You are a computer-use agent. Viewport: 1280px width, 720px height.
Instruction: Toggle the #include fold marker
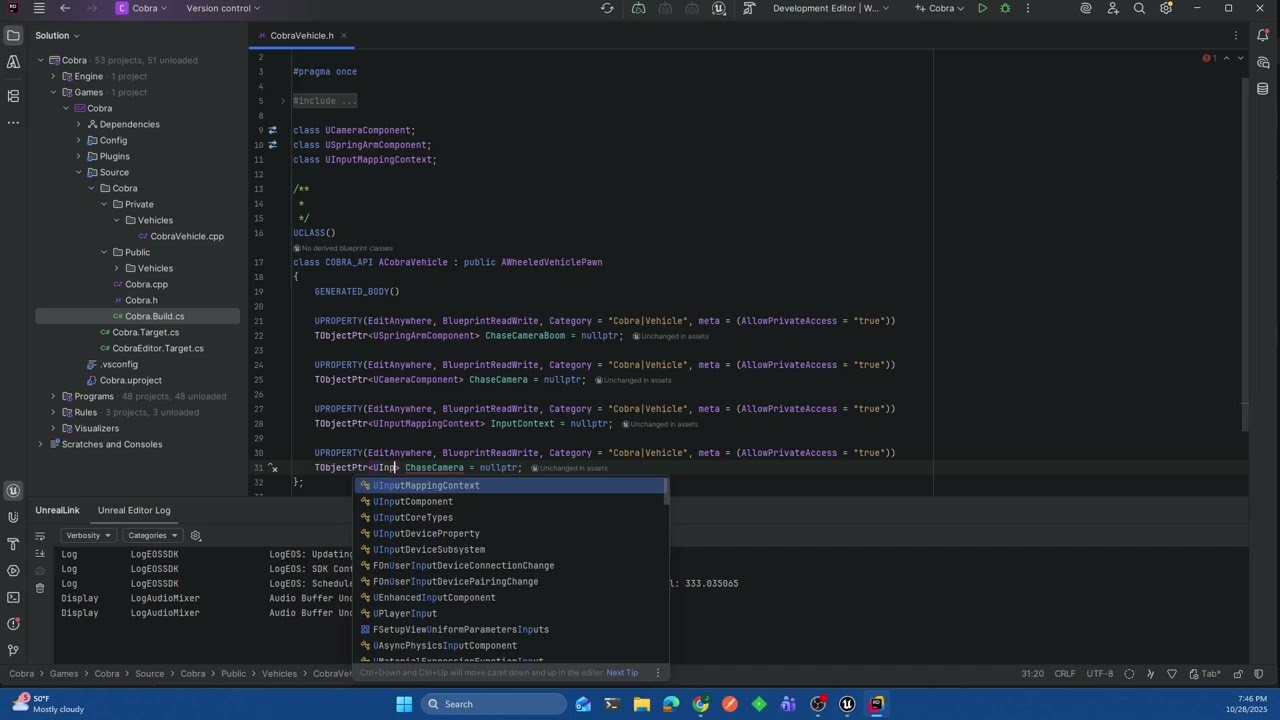[283, 101]
